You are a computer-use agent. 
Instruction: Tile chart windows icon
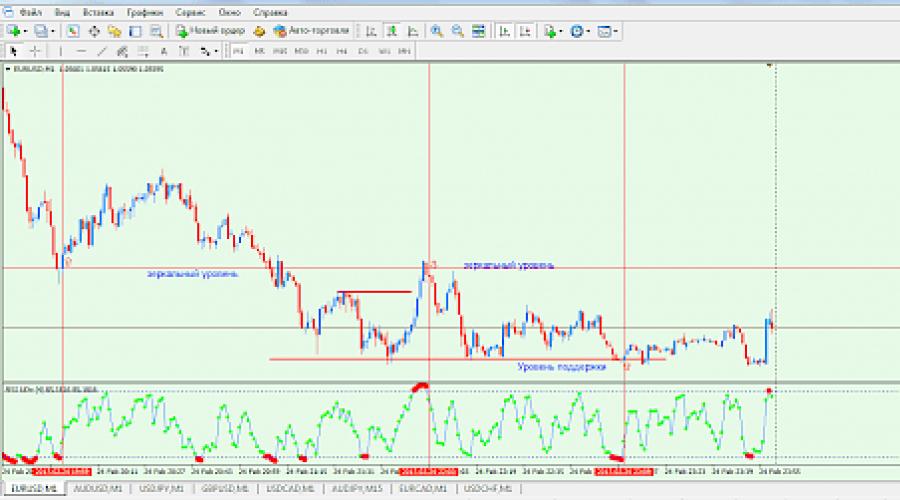coord(478,31)
